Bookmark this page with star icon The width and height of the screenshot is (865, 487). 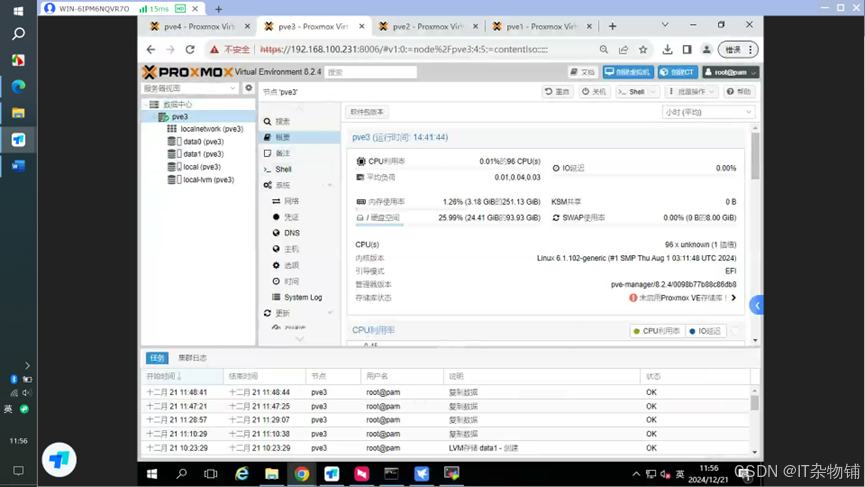[643, 50]
